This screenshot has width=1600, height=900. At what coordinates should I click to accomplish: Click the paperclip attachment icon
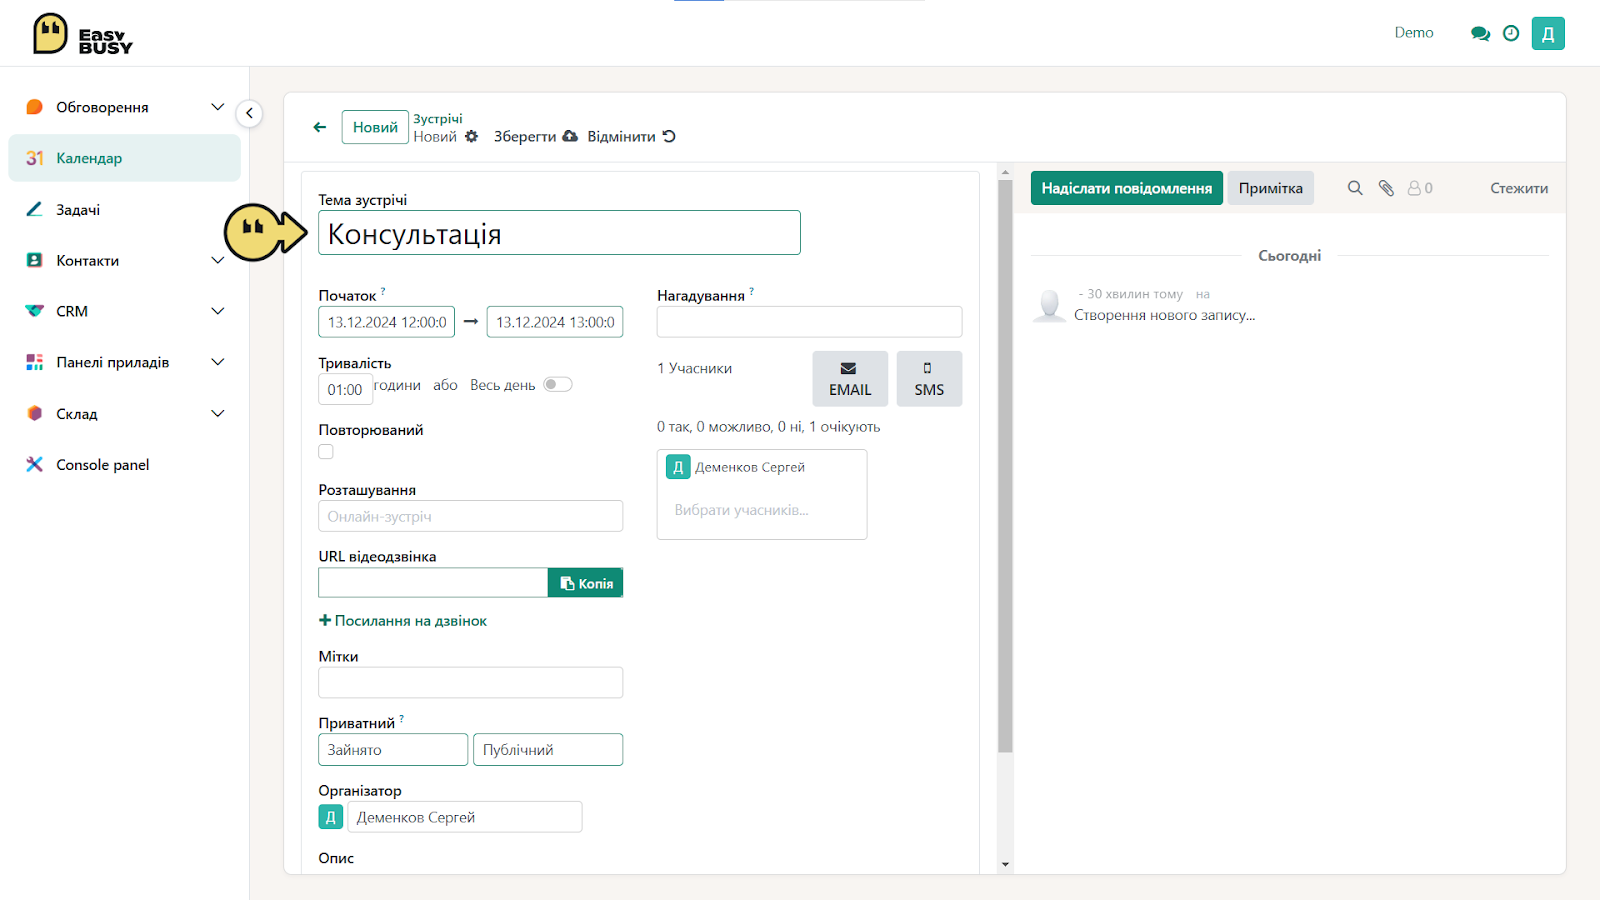click(1386, 188)
